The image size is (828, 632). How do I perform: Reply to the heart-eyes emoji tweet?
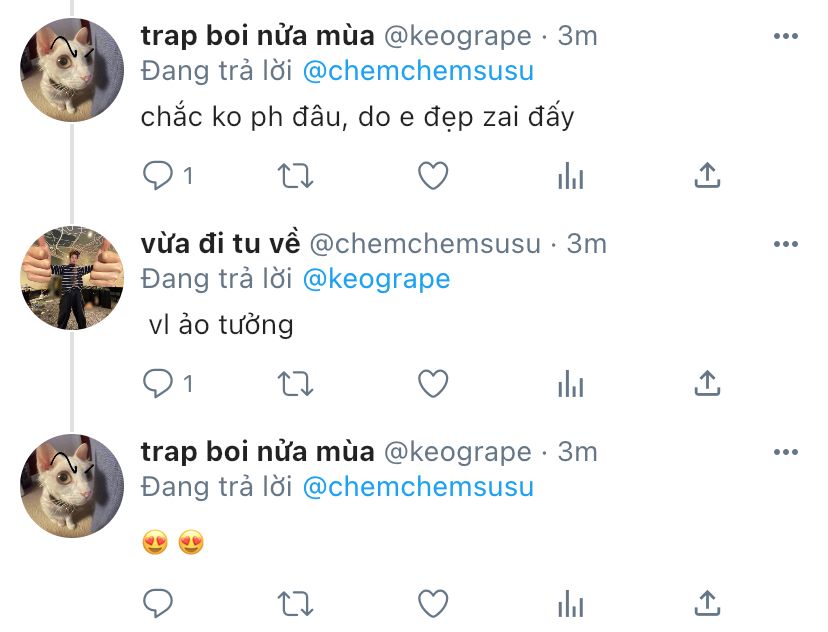[159, 603]
